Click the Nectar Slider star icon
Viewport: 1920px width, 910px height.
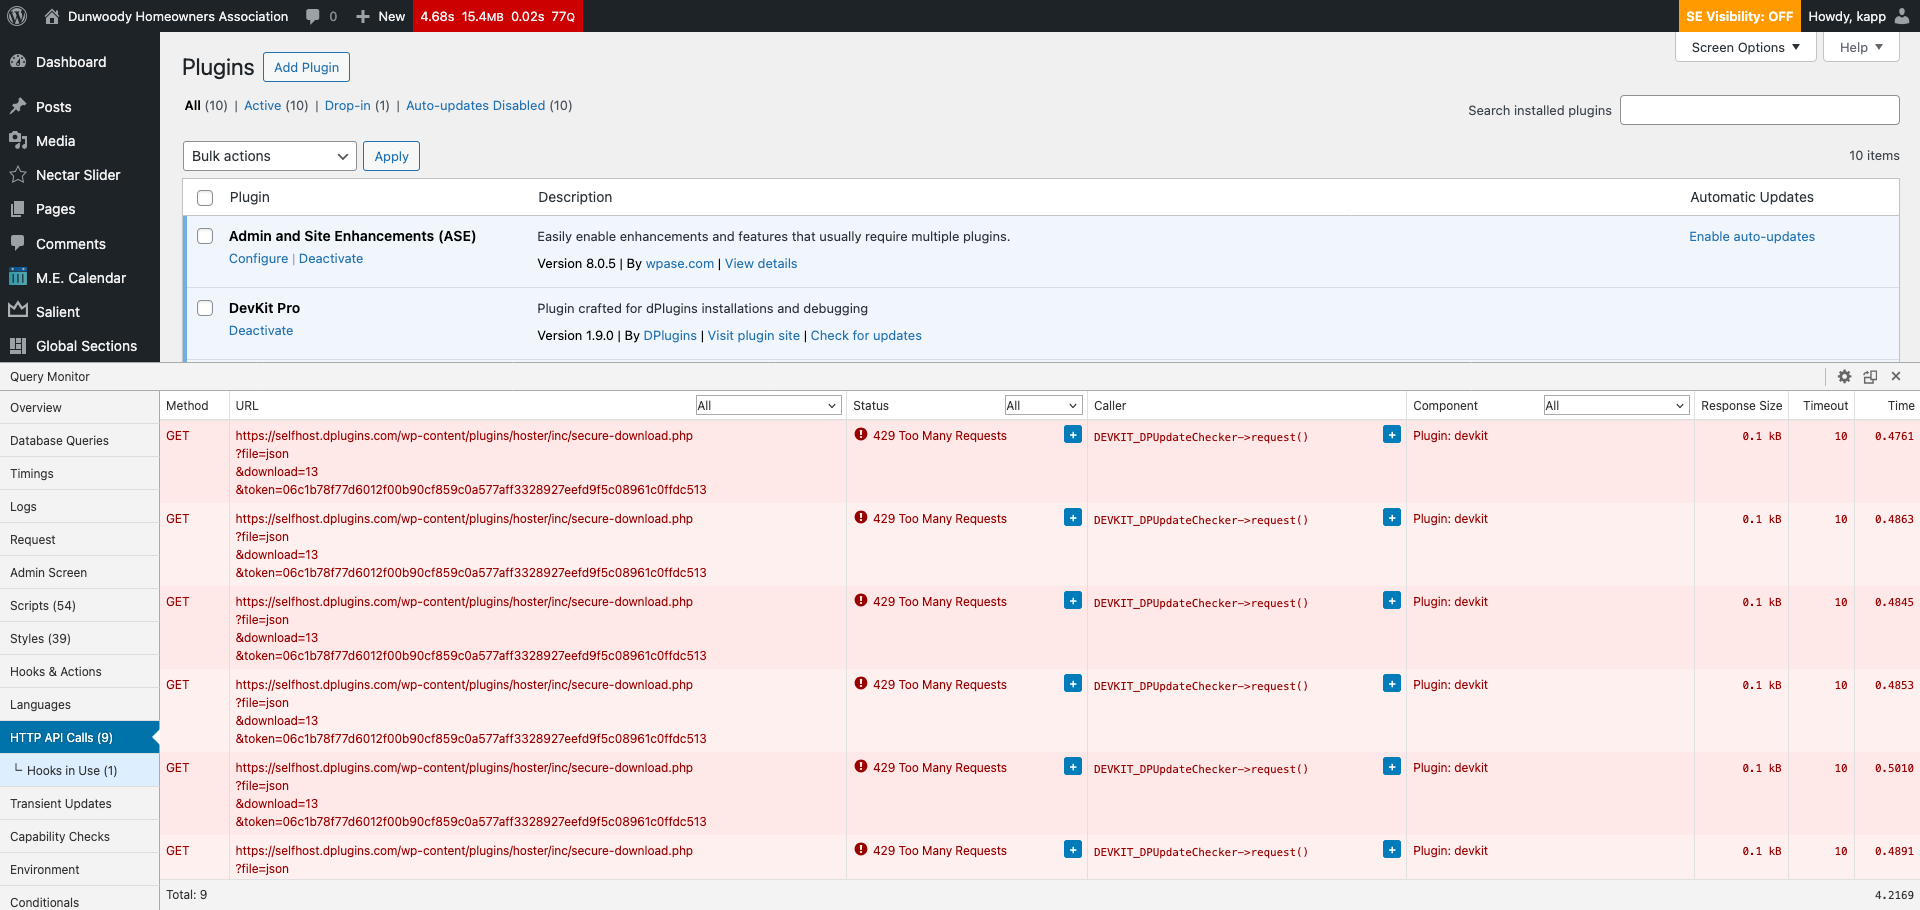coord(18,175)
